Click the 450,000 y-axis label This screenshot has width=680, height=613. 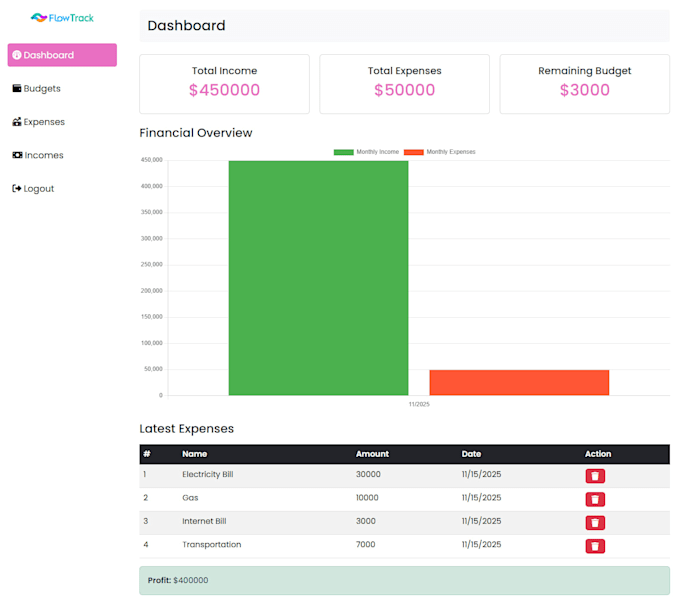coord(151,160)
